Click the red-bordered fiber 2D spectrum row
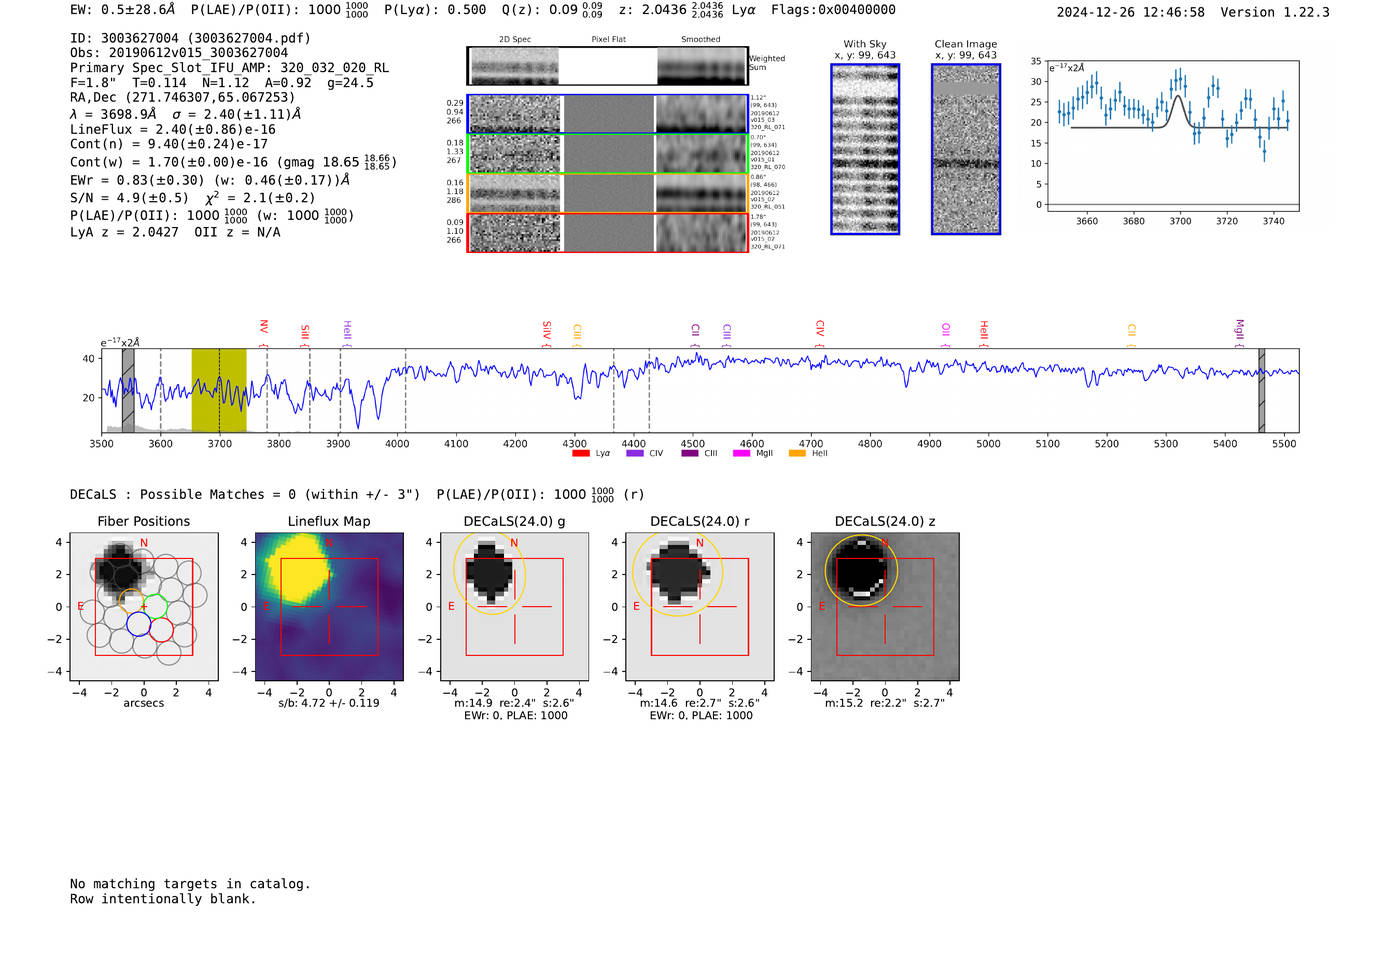The height and width of the screenshot is (953, 1400). [608, 232]
